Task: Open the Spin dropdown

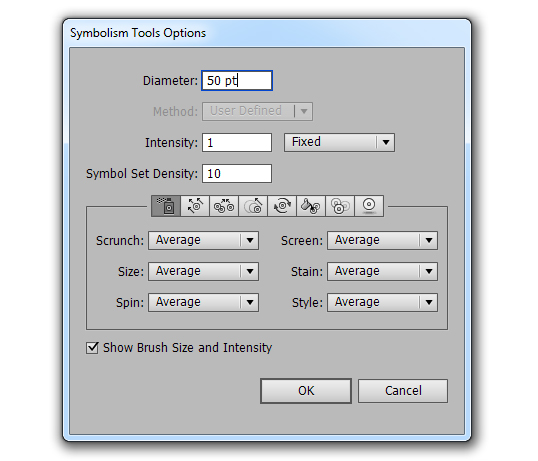Action: [203, 302]
